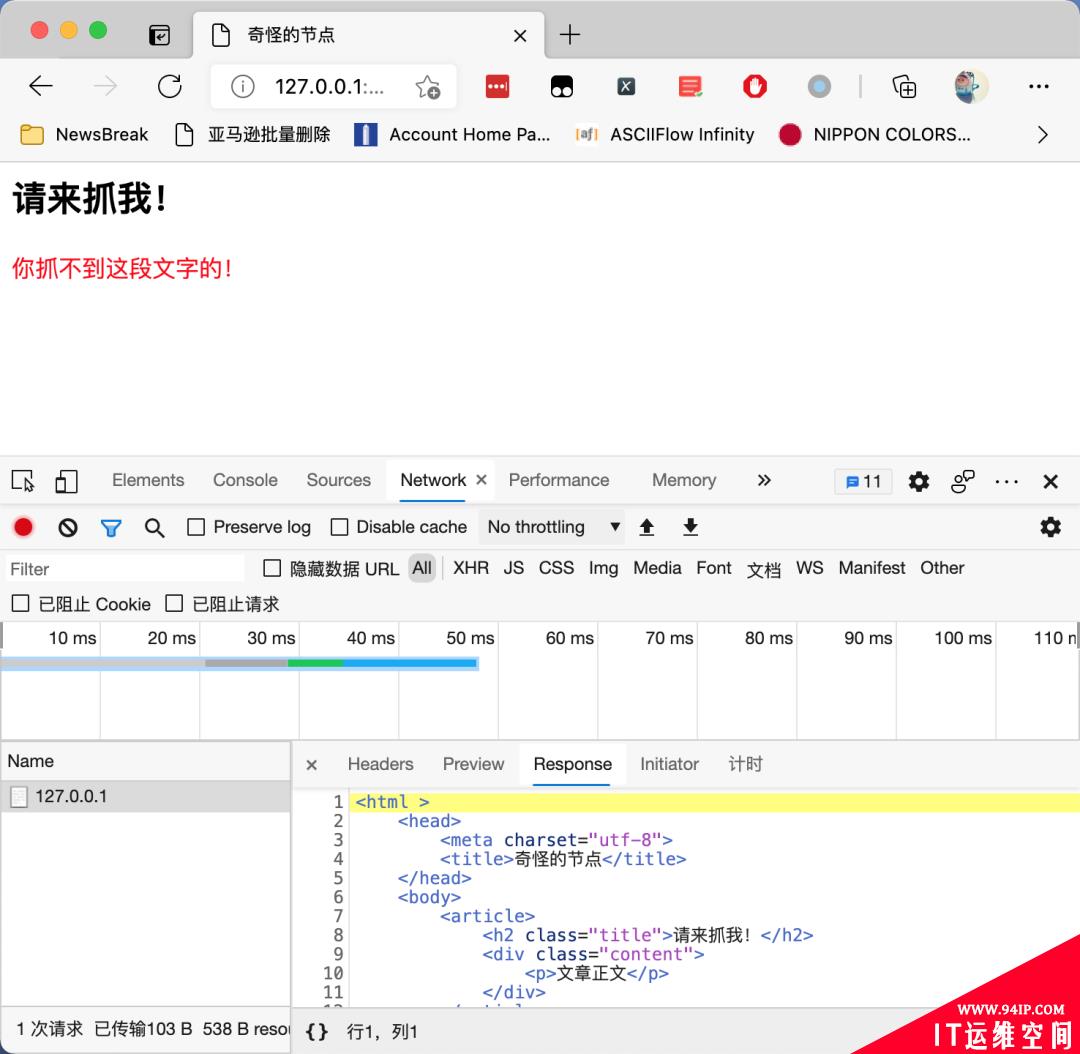Open the site information icon in address bar
Image resolution: width=1080 pixels, height=1054 pixels.
(242, 87)
